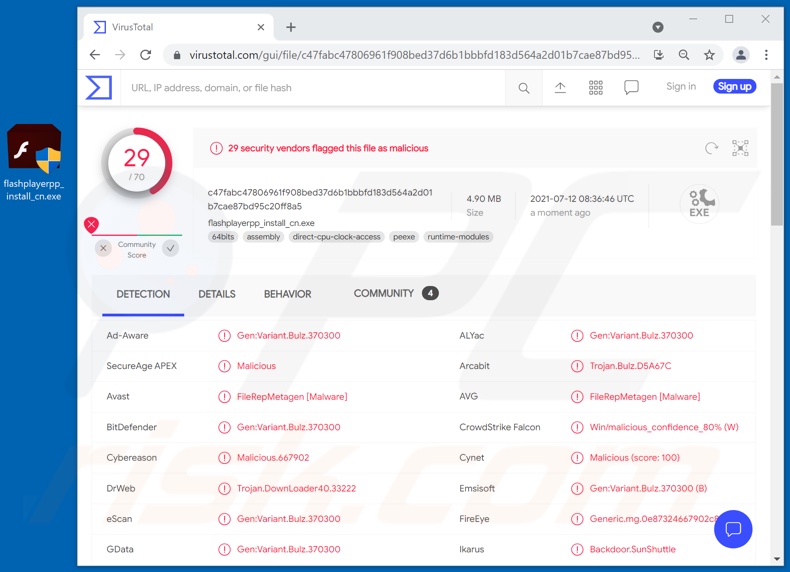The image size is (790, 572).
Task: Click the reanalyze refresh icon
Action: click(711, 148)
